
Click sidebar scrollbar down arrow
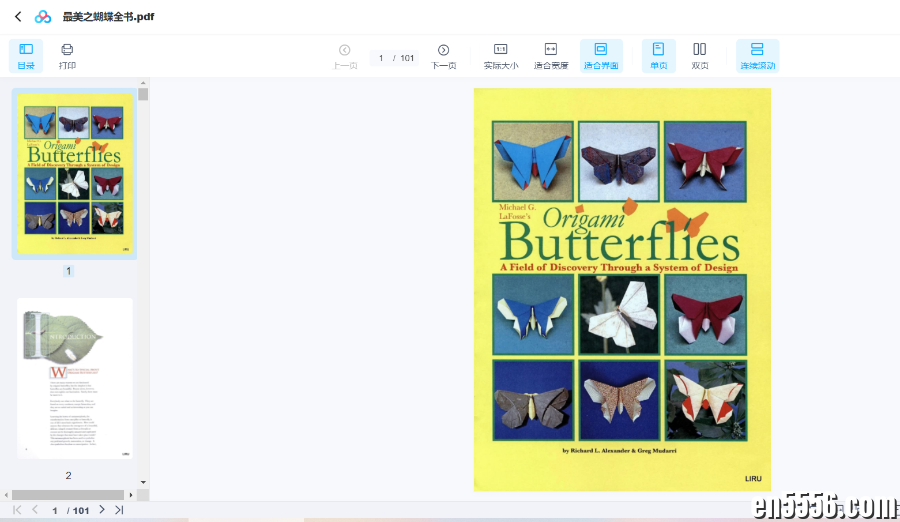click(x=143, y=482)
